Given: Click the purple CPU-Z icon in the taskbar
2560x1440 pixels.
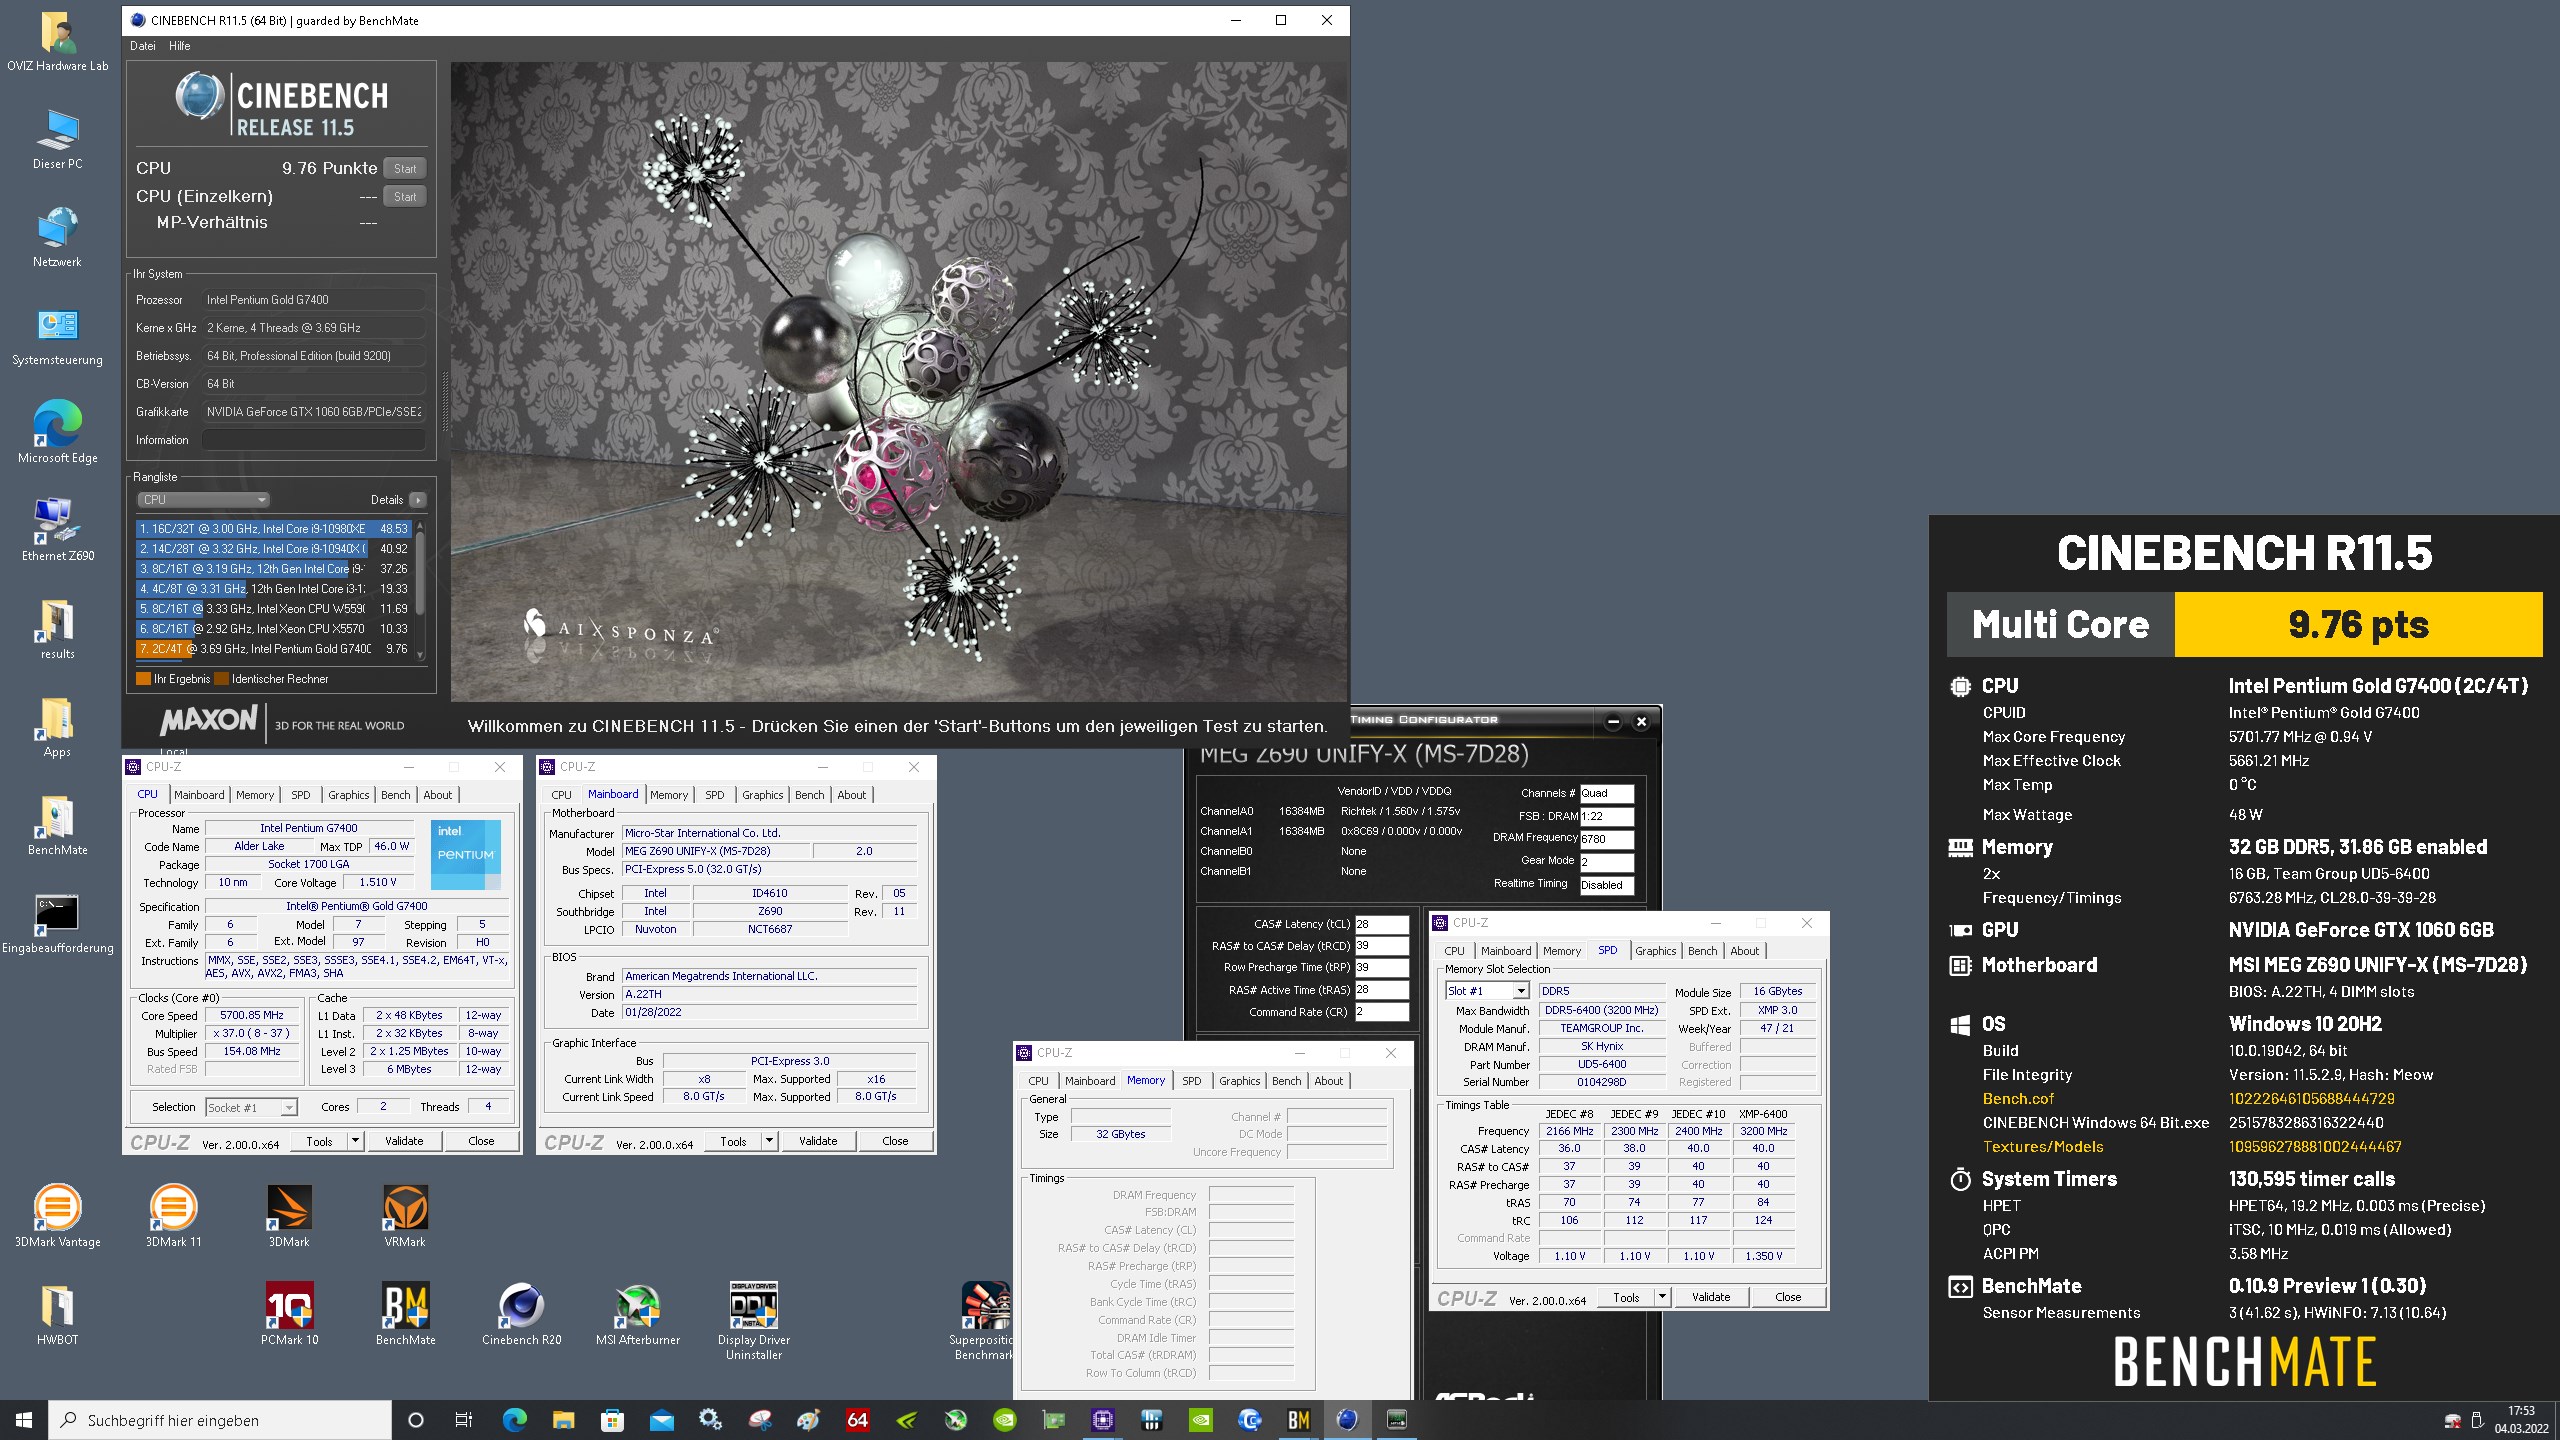Looking at the screenshot, I should tap(1102, 1419).
